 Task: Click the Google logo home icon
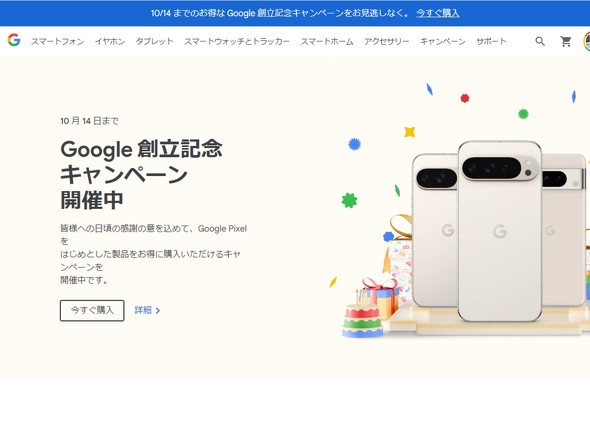(x=14, y=40)
